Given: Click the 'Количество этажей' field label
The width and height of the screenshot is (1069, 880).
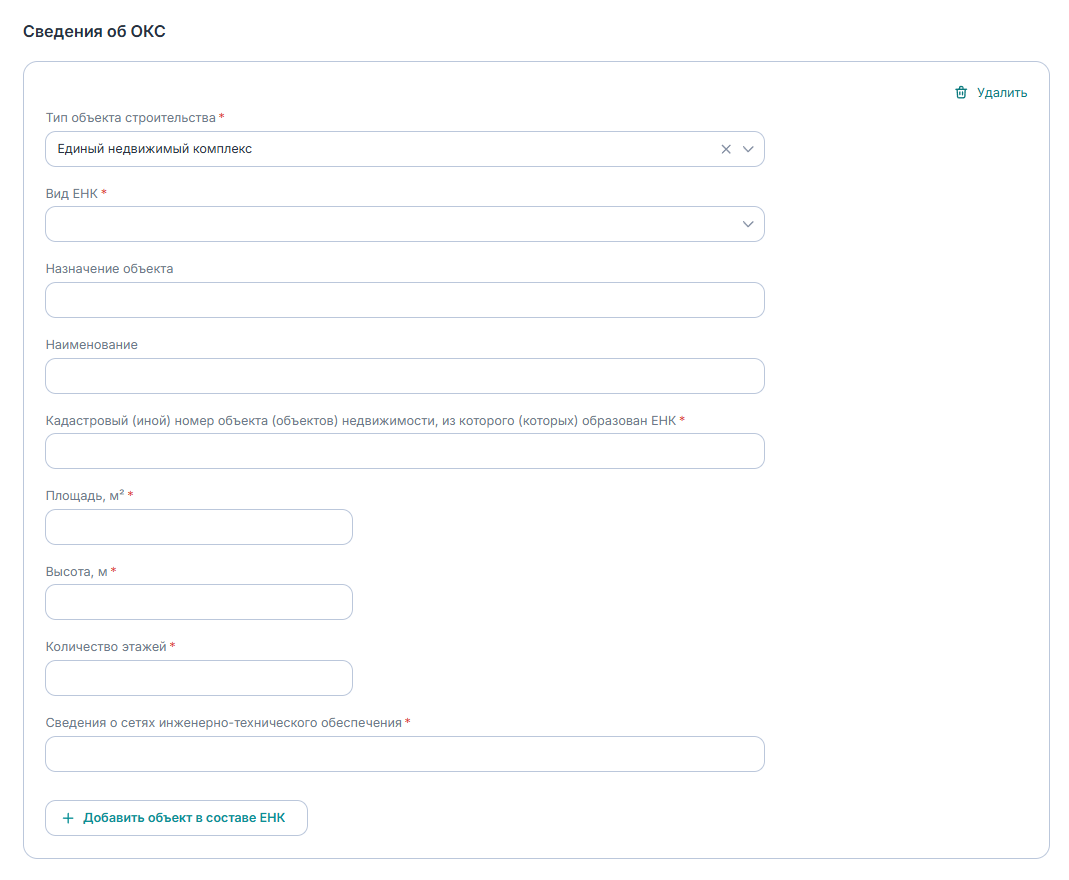Looking at the screenshot, I should [x=106, y=646].
